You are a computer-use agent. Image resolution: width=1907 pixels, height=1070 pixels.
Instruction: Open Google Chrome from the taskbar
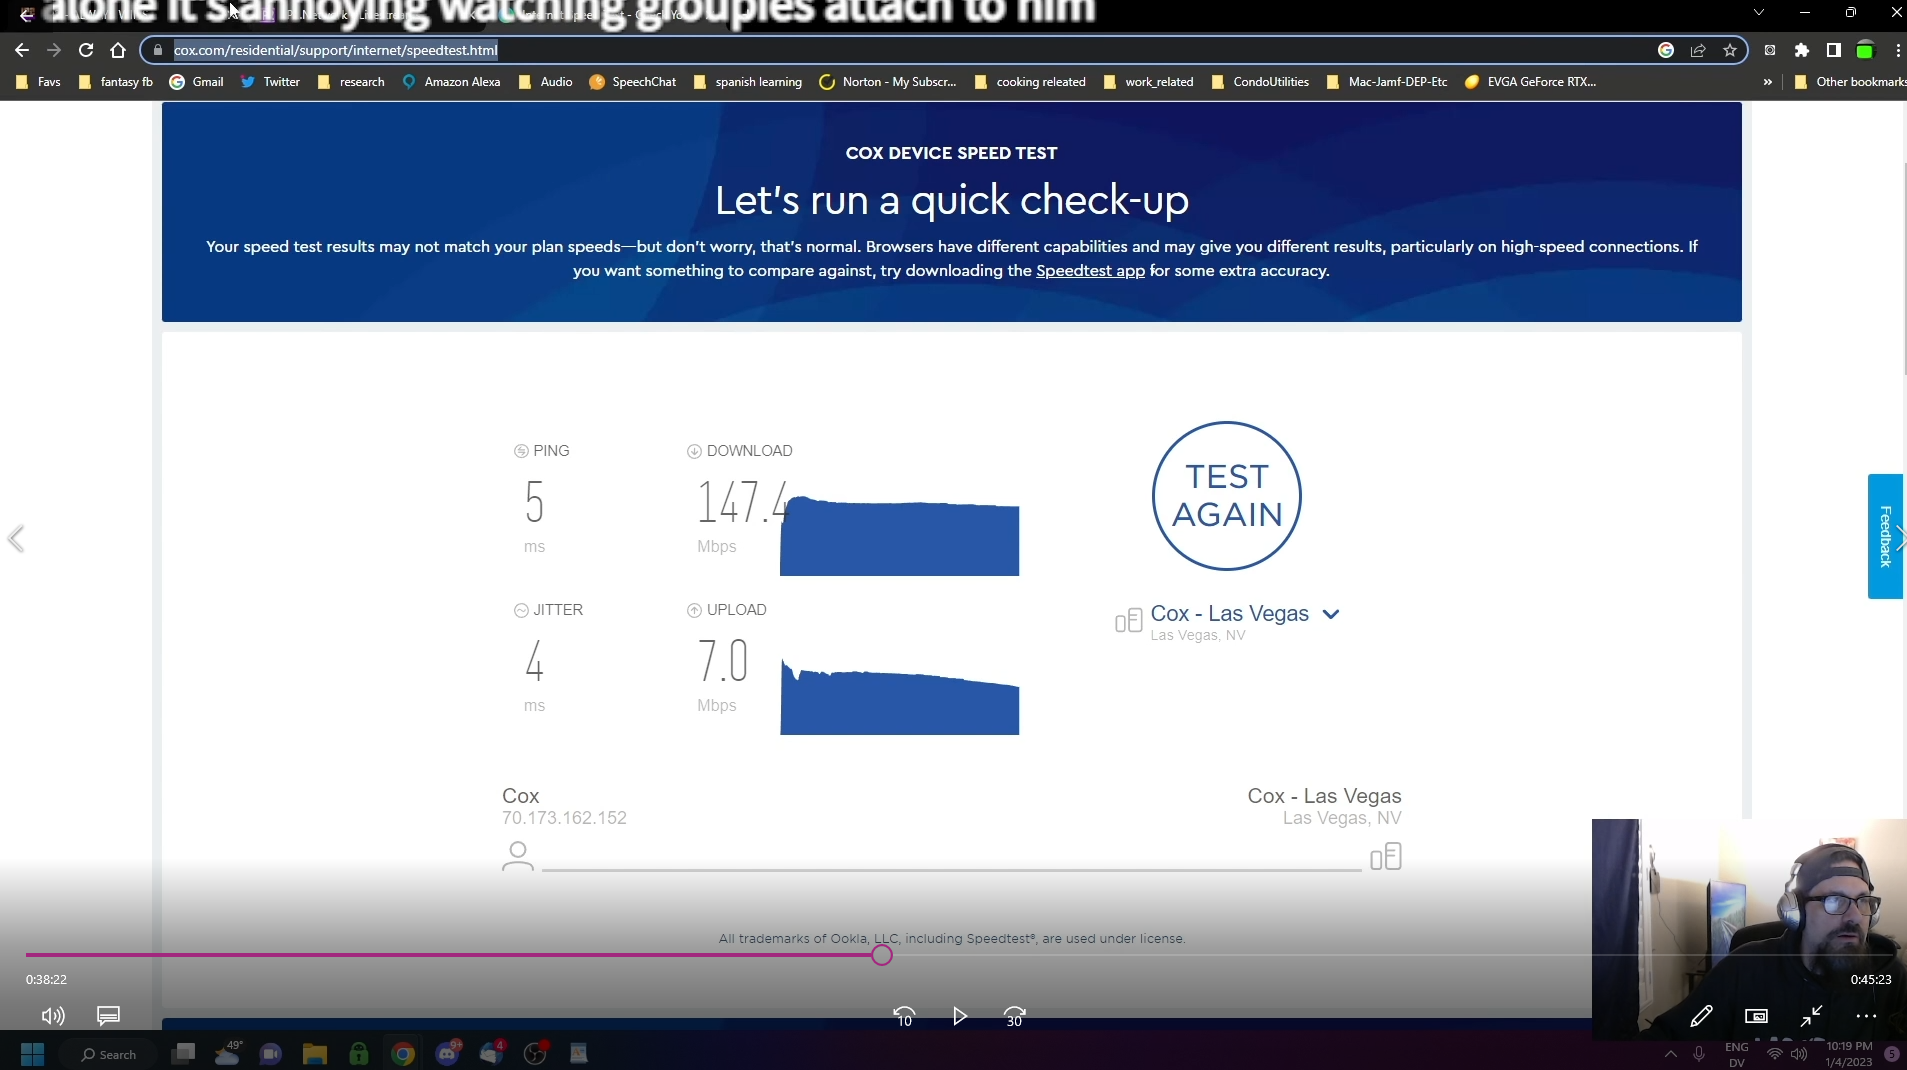click(x=403, y=1054)
